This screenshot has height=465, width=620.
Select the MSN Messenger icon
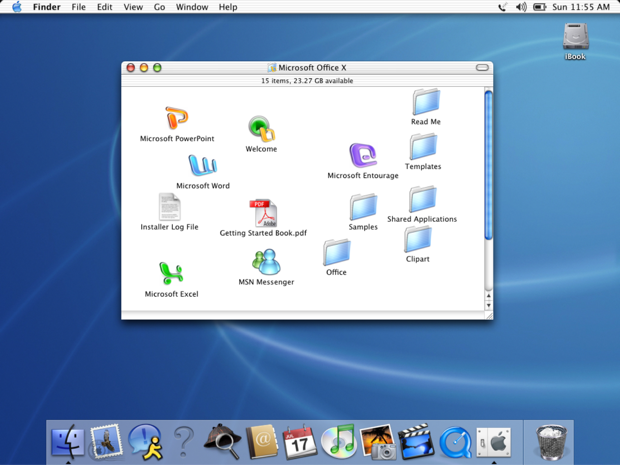tap(266, 262)
